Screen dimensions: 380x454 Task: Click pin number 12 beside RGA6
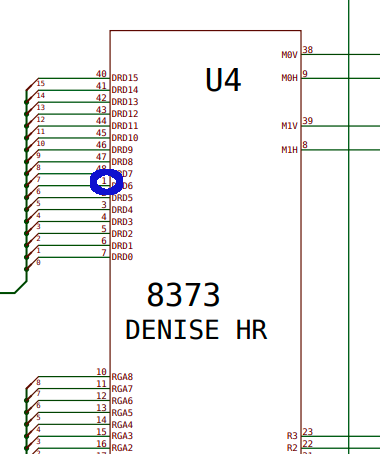101,396
